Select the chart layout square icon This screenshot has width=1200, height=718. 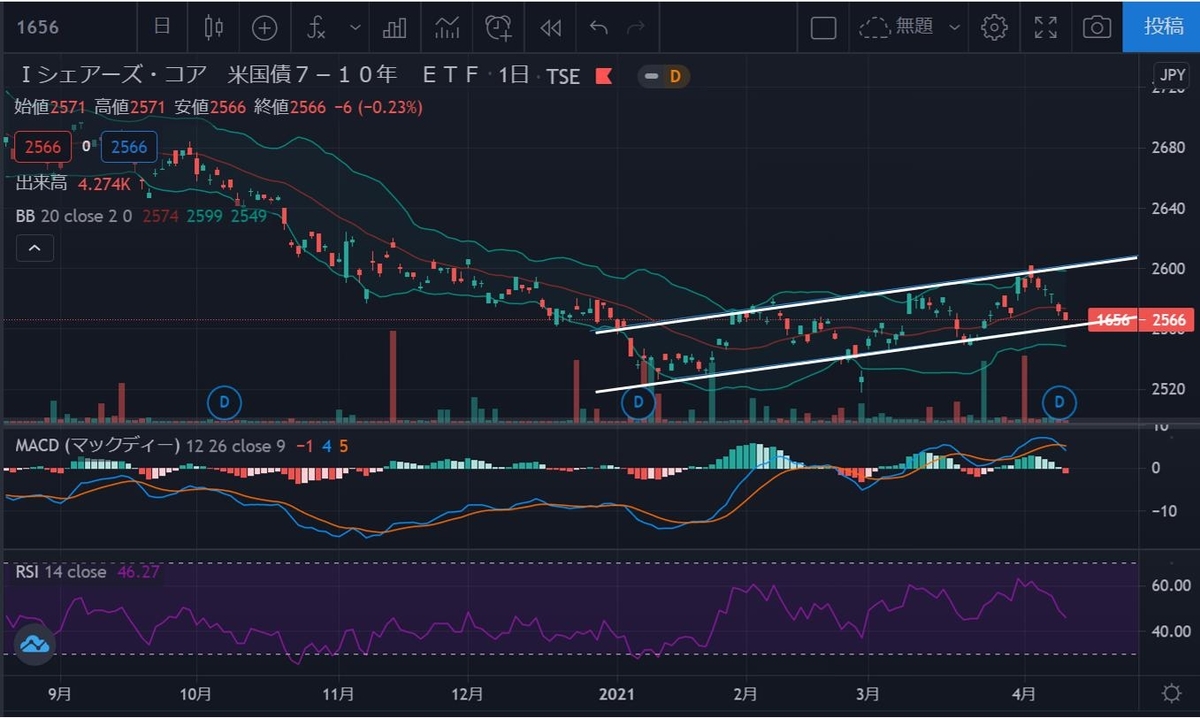(x=823, y=27)
